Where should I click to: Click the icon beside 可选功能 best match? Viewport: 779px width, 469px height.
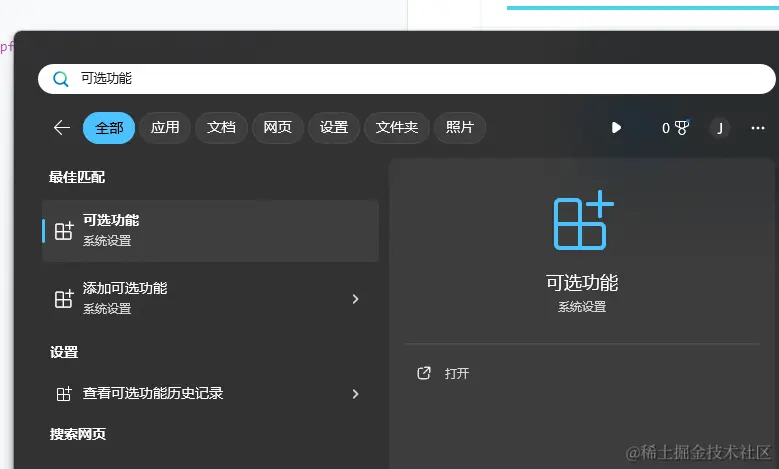[x=64, y=231]
